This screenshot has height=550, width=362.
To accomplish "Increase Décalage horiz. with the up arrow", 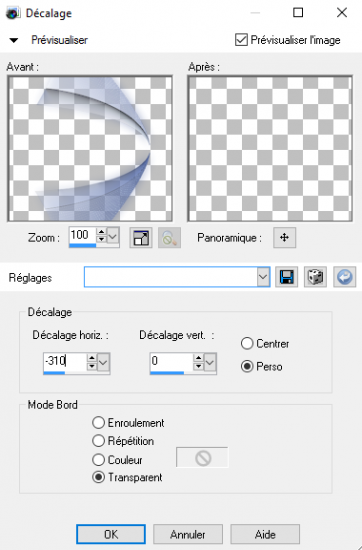I will (x=92, y=358).
